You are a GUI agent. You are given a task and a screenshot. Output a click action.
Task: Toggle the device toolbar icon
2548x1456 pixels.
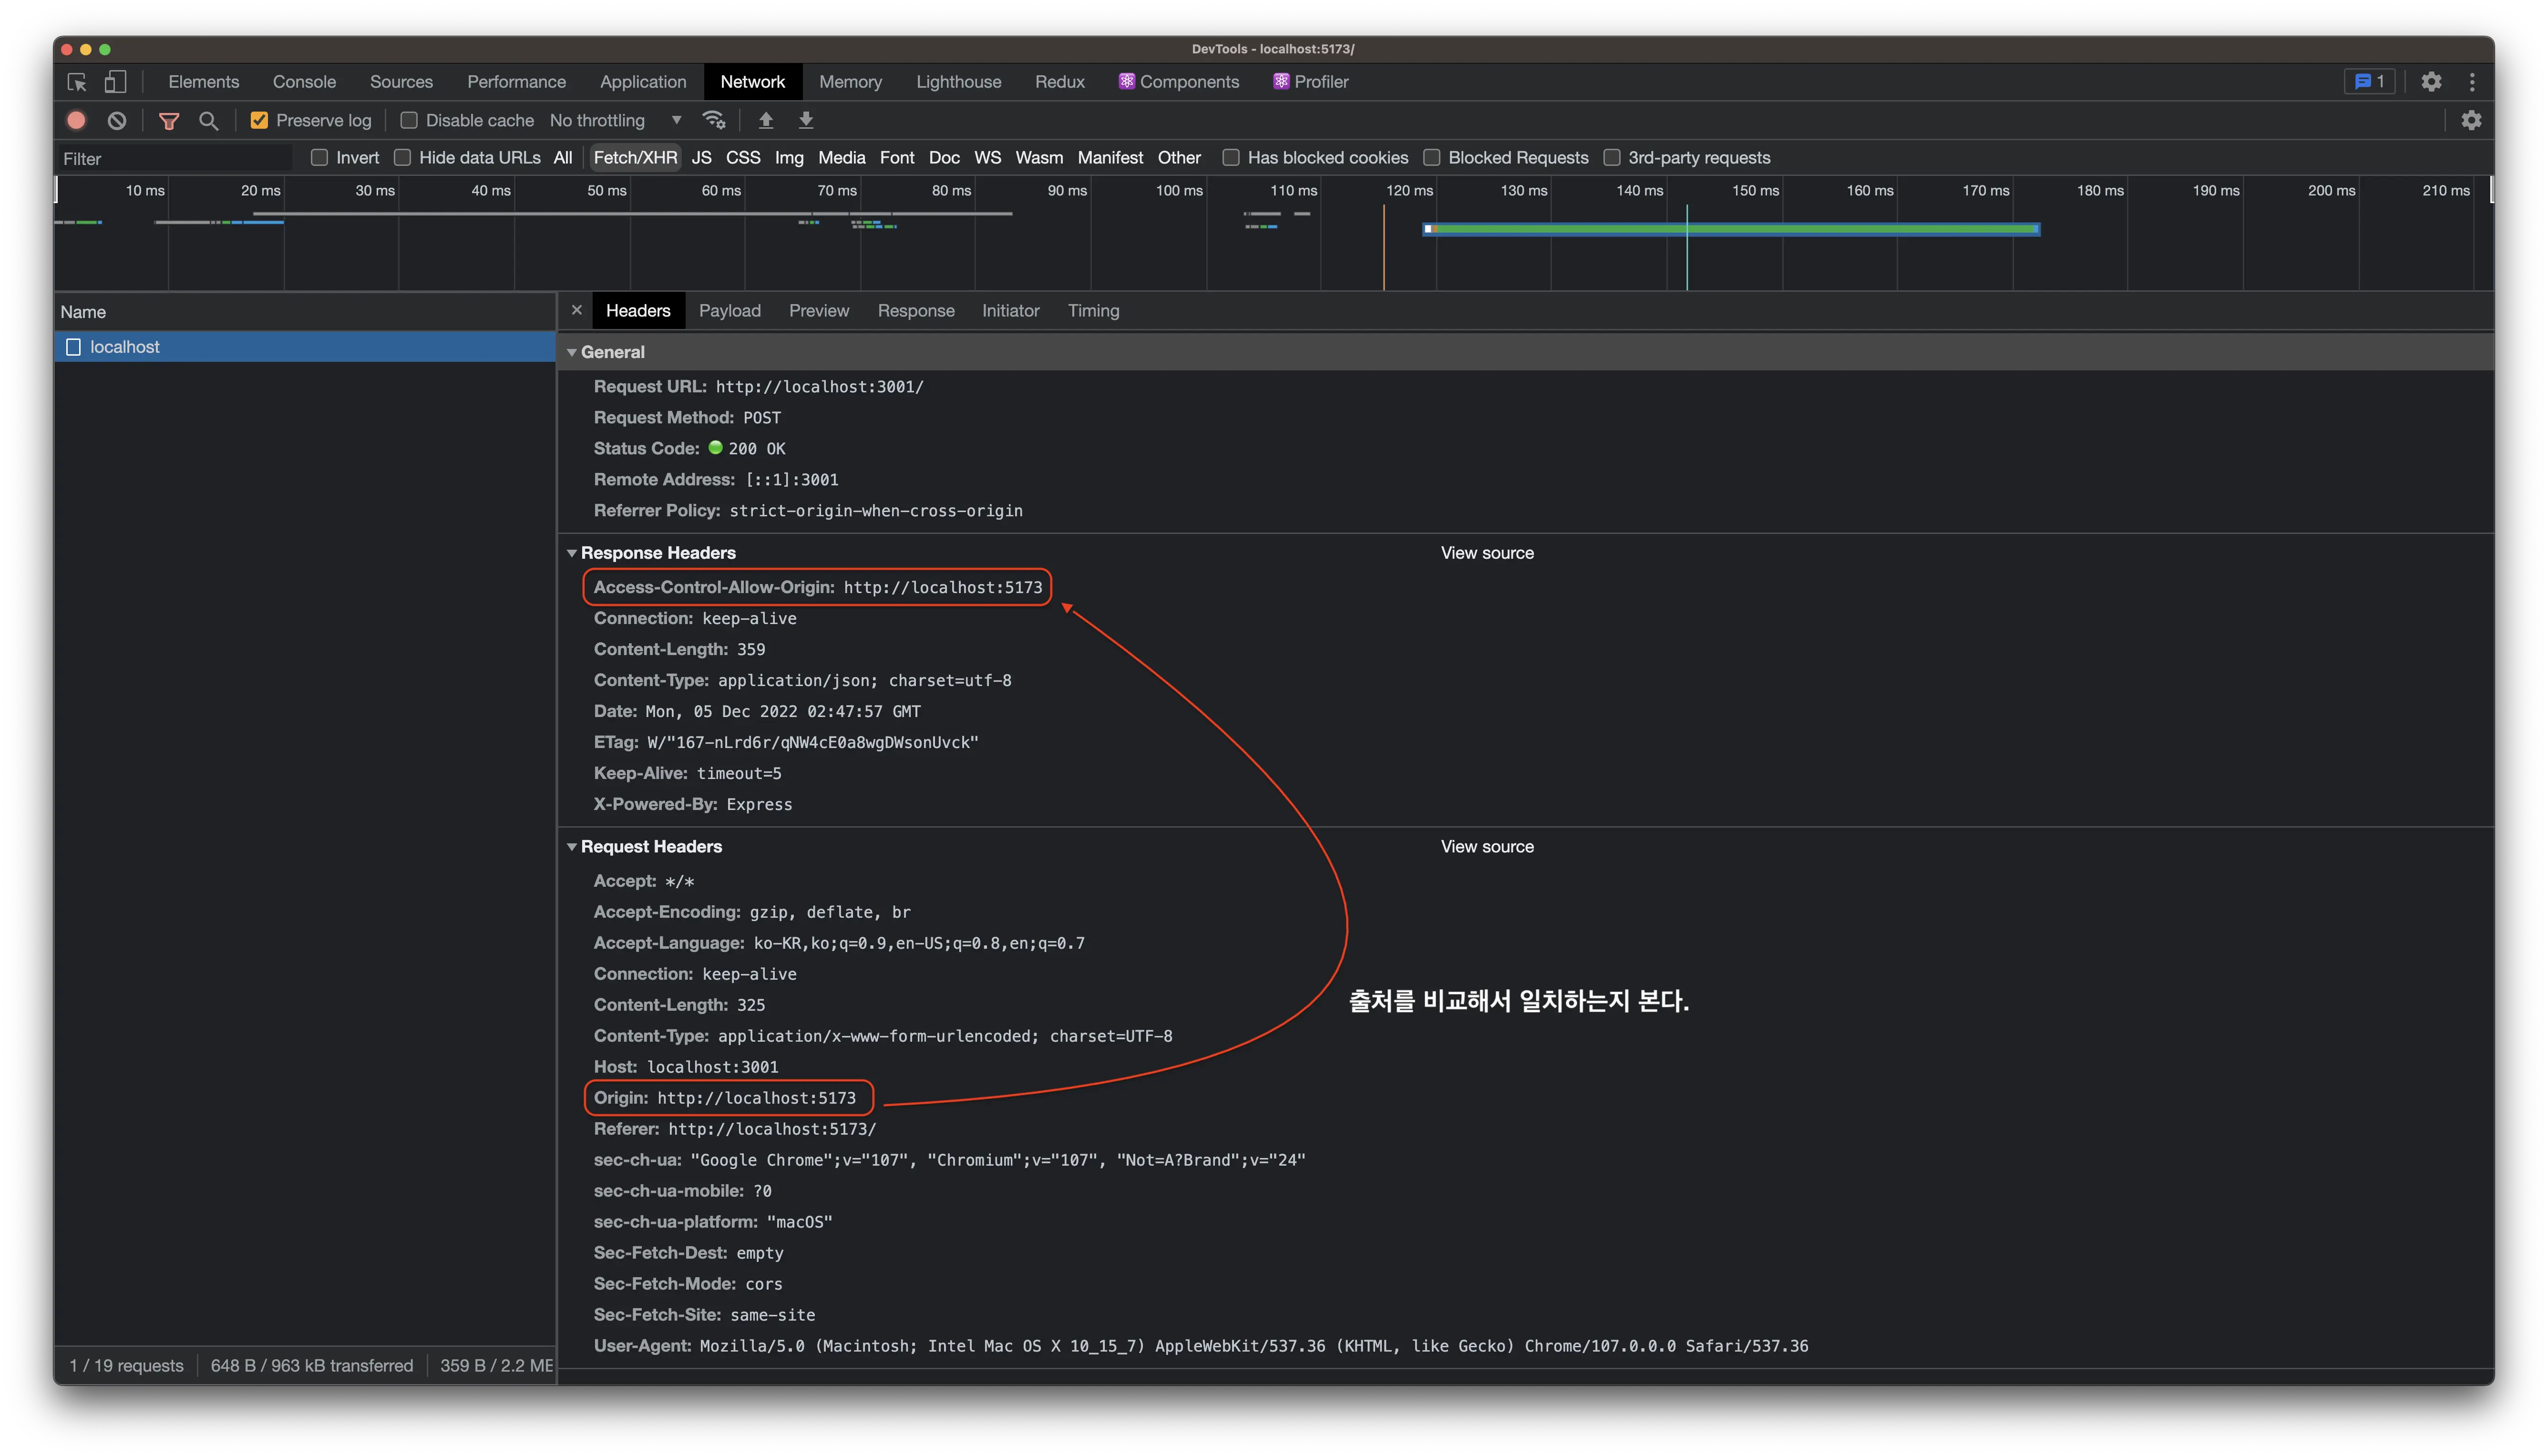click(115, 82)
